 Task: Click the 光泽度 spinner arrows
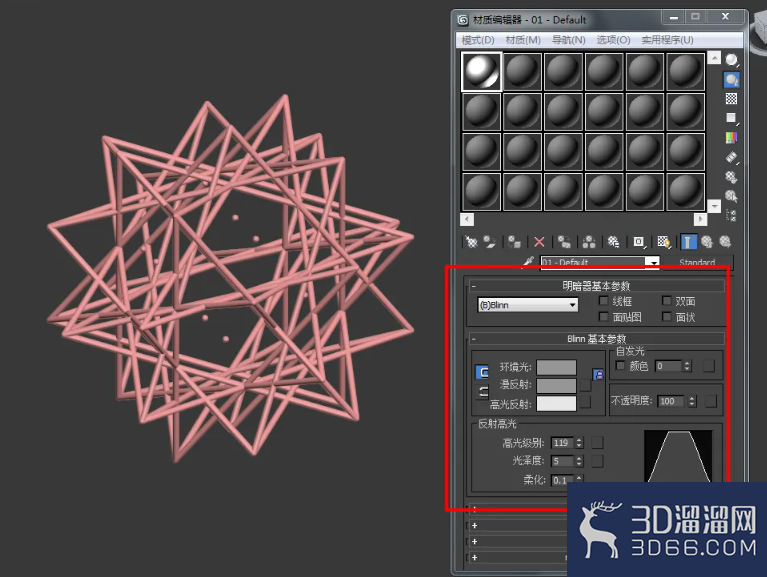579,461
